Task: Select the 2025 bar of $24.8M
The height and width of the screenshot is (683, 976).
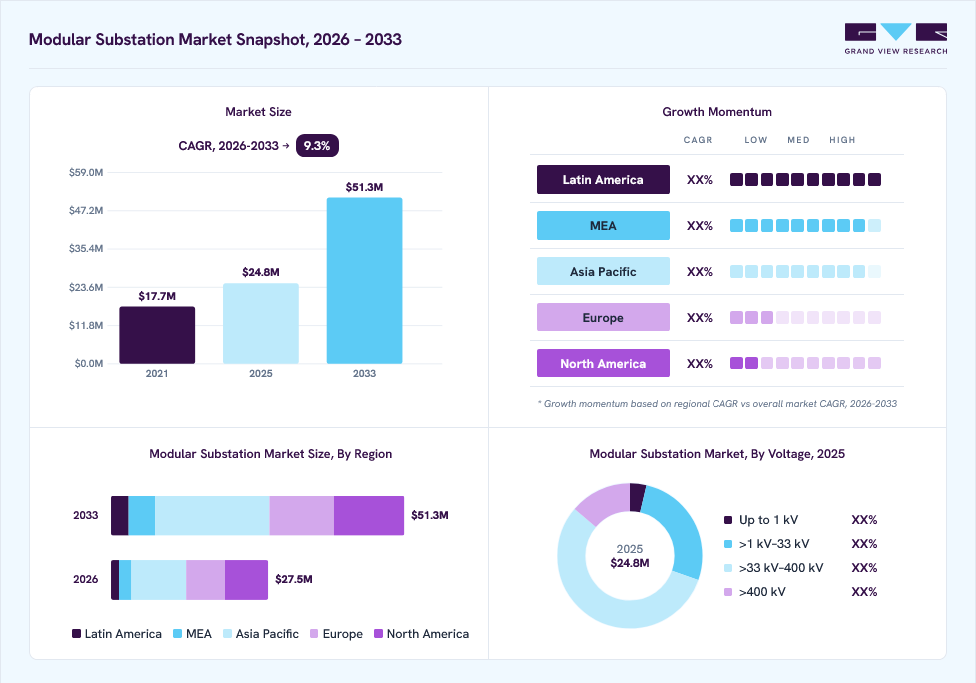Action: click(x=261, y=323)
